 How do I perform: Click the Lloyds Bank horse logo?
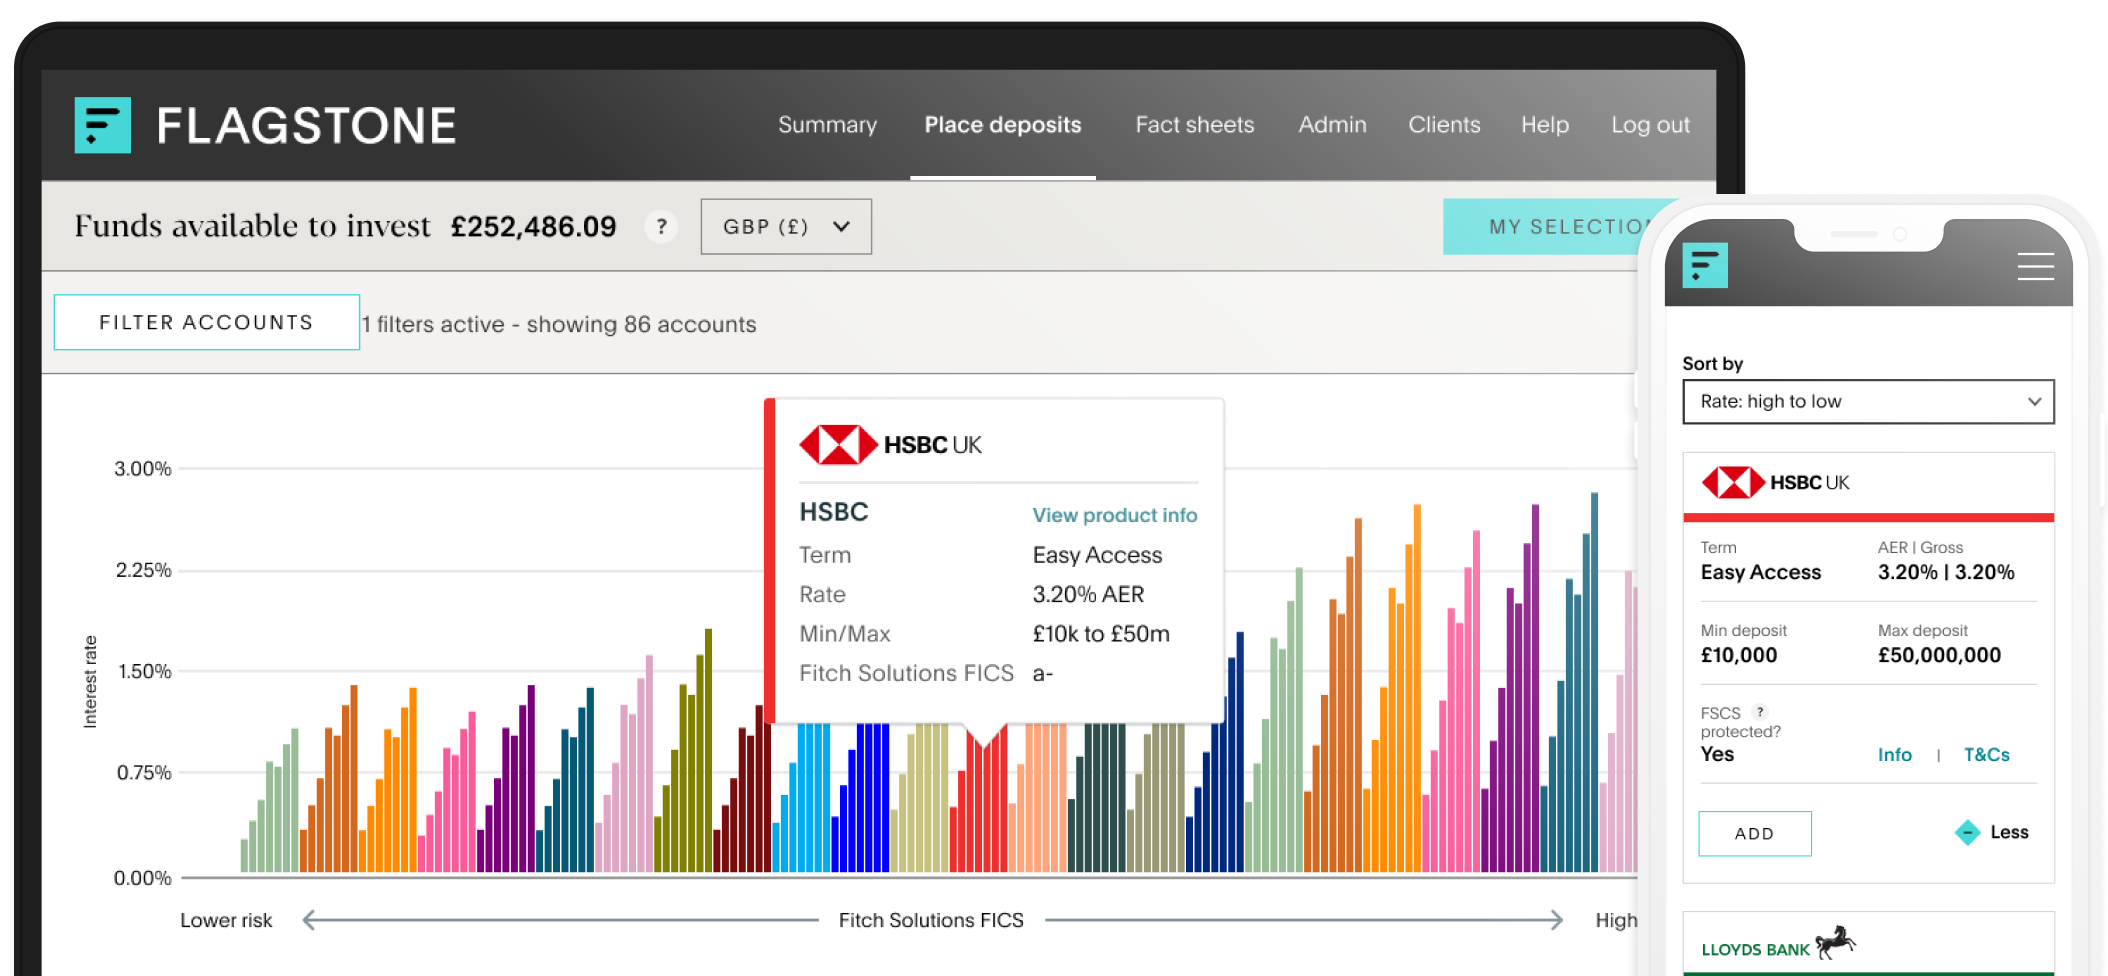click(x=1835, y=942)
